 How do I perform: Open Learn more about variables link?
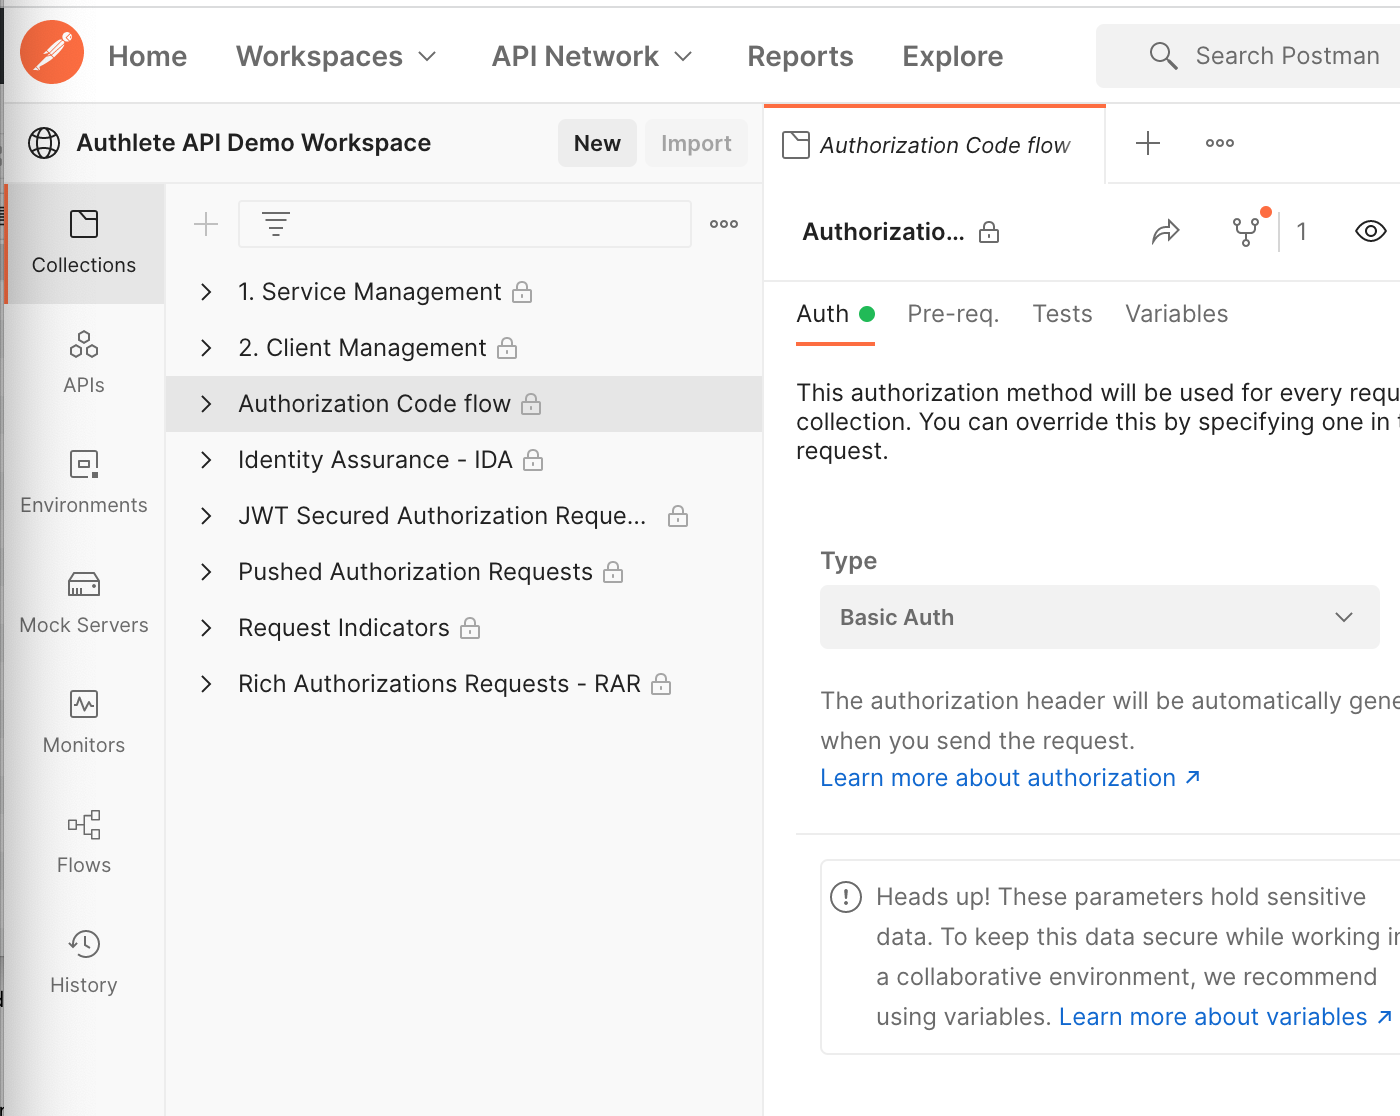pos(1225,1017)
